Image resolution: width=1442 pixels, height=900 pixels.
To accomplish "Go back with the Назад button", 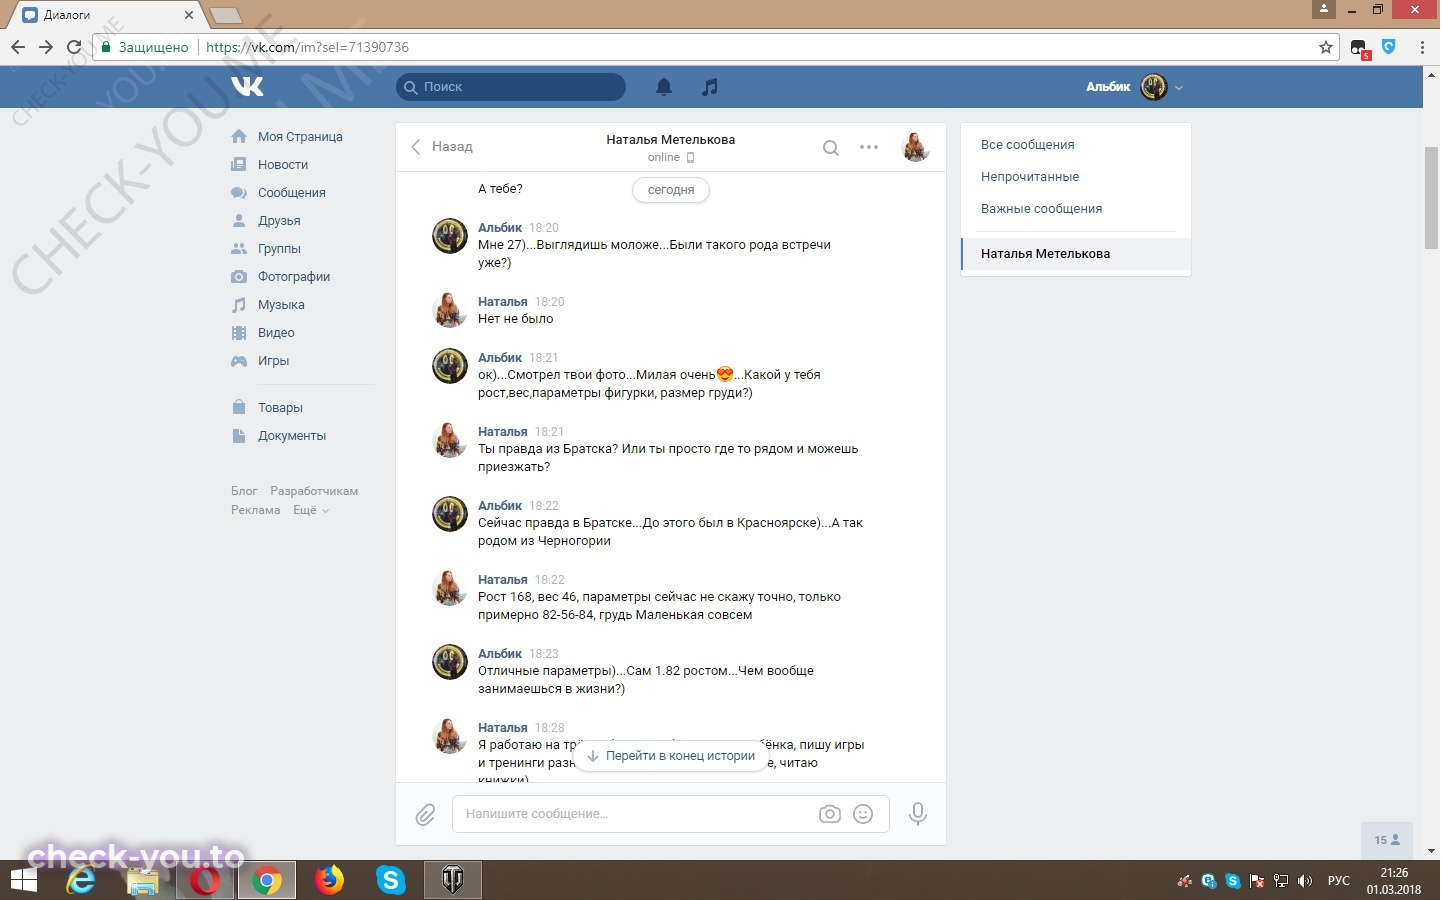I will 442,147.
